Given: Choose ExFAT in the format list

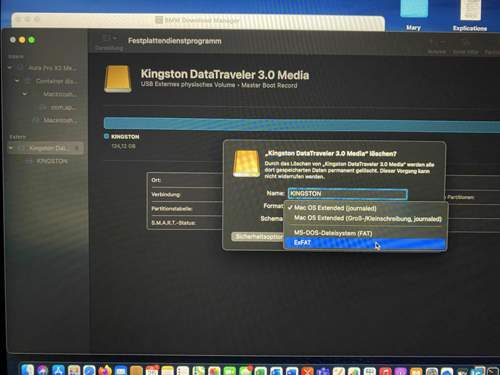Looking at the screenshot, I should 365,243.
